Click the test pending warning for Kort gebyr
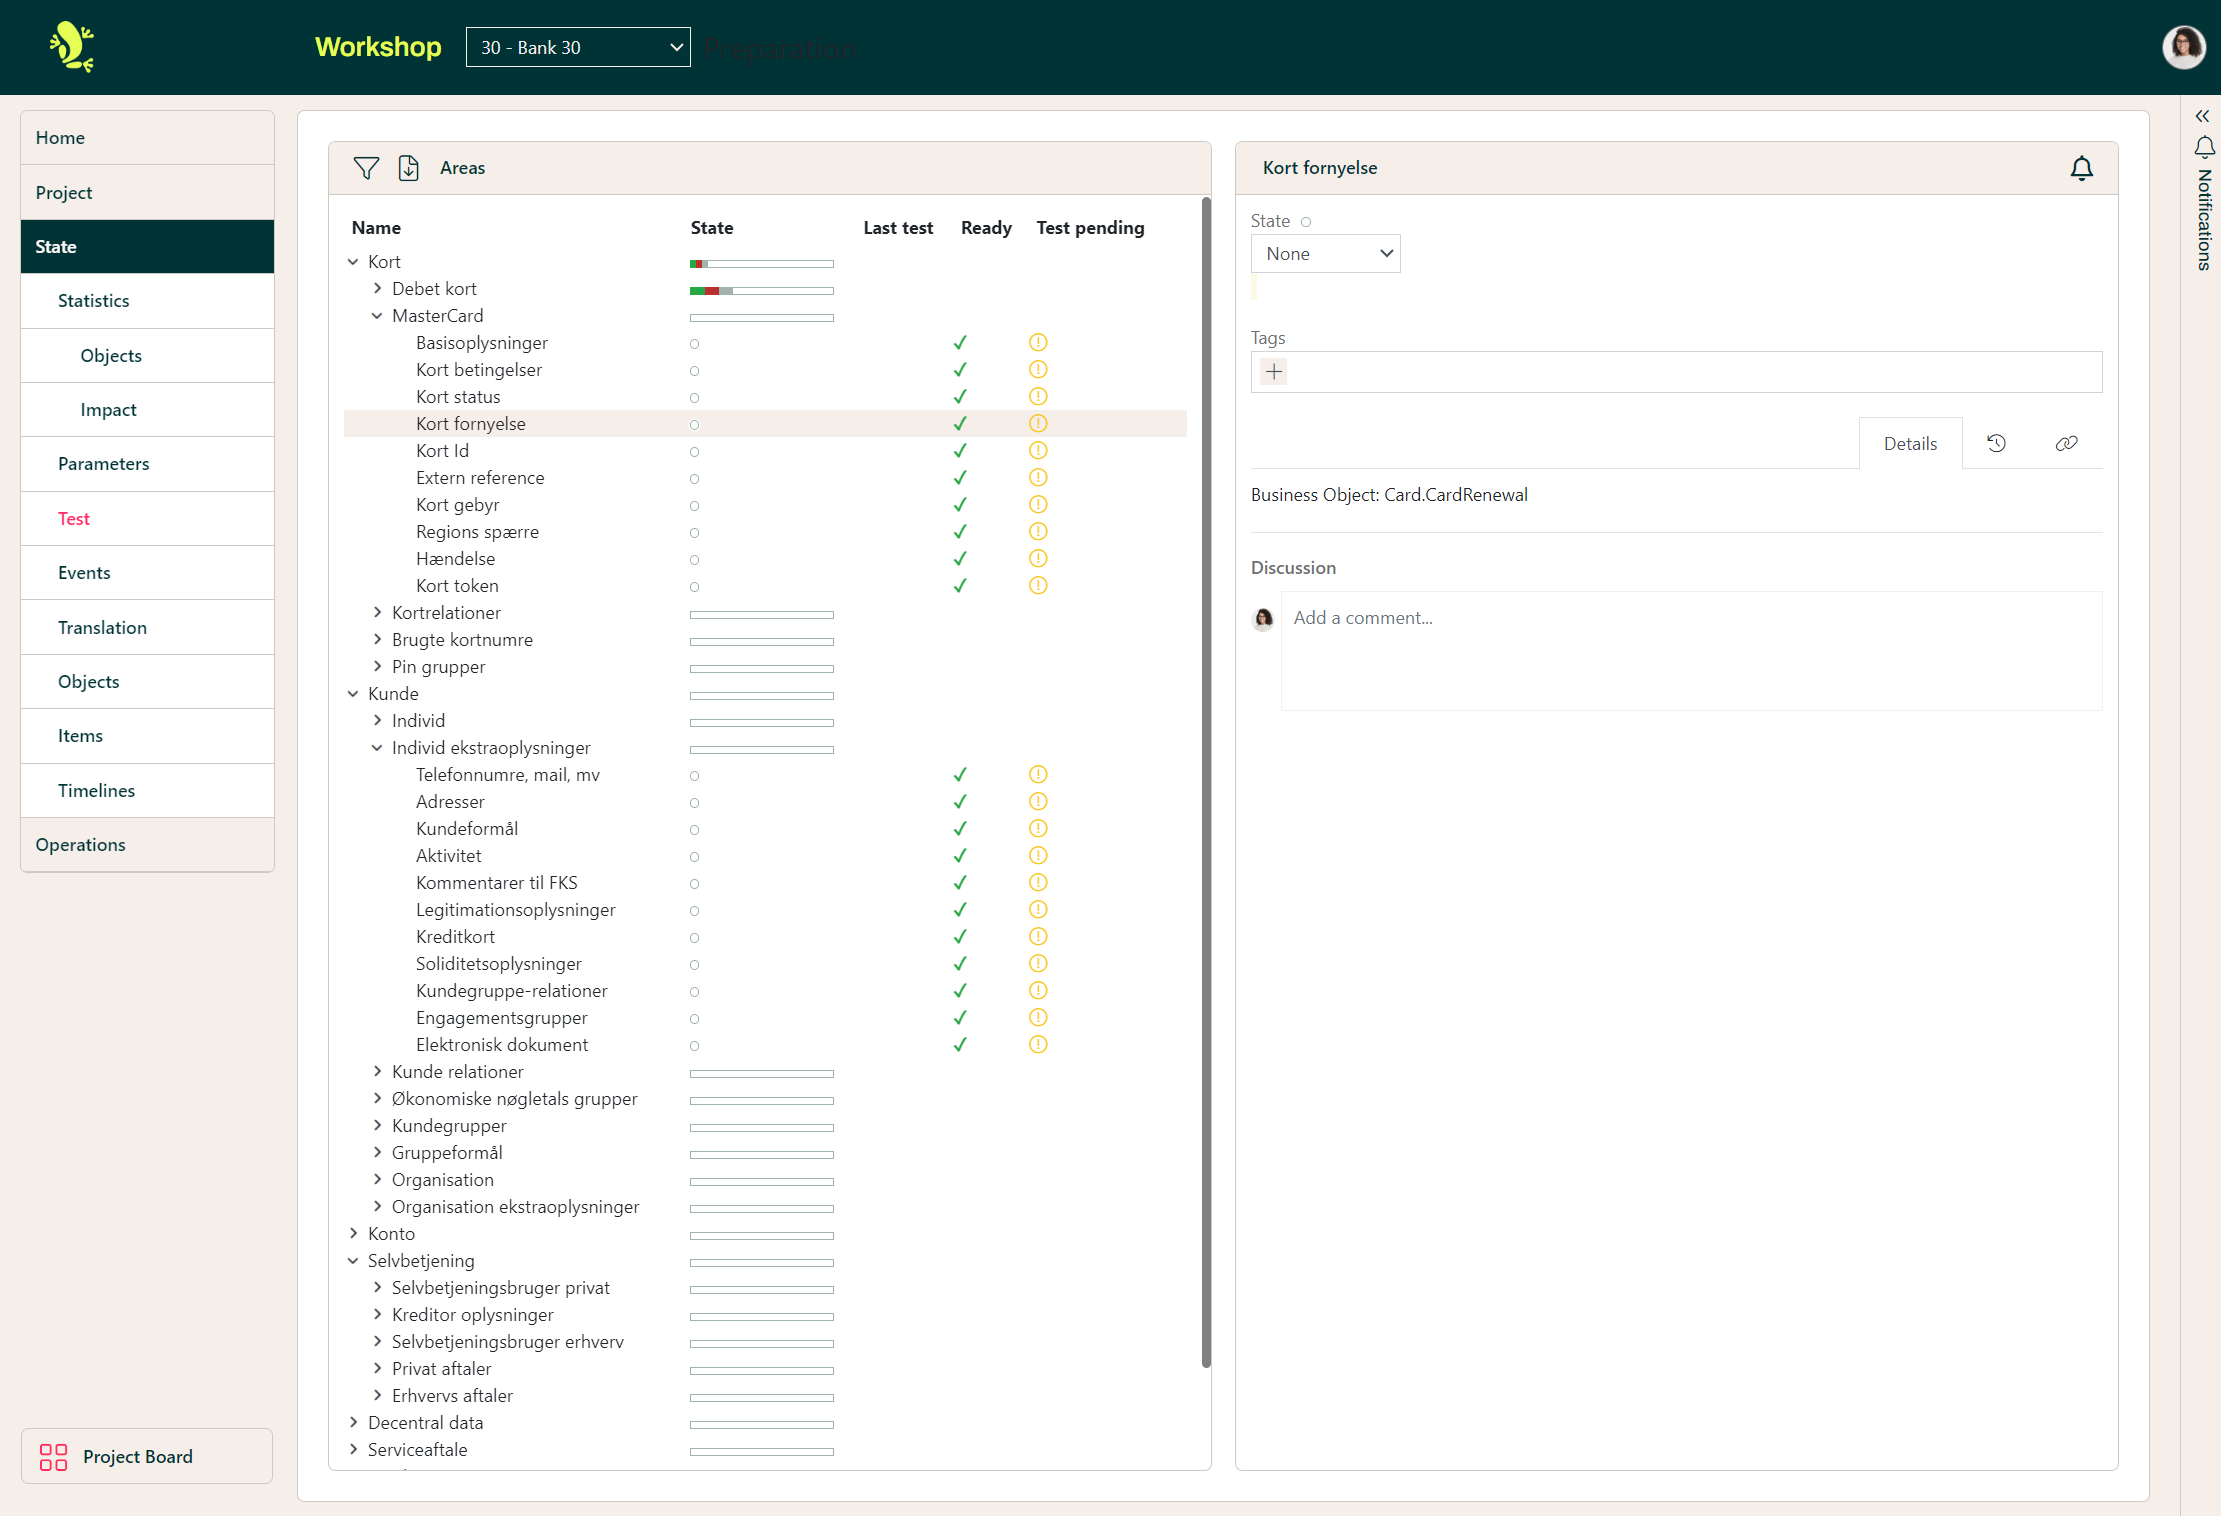This screenshot has width=2221, height=1516. pos(1038,505)
